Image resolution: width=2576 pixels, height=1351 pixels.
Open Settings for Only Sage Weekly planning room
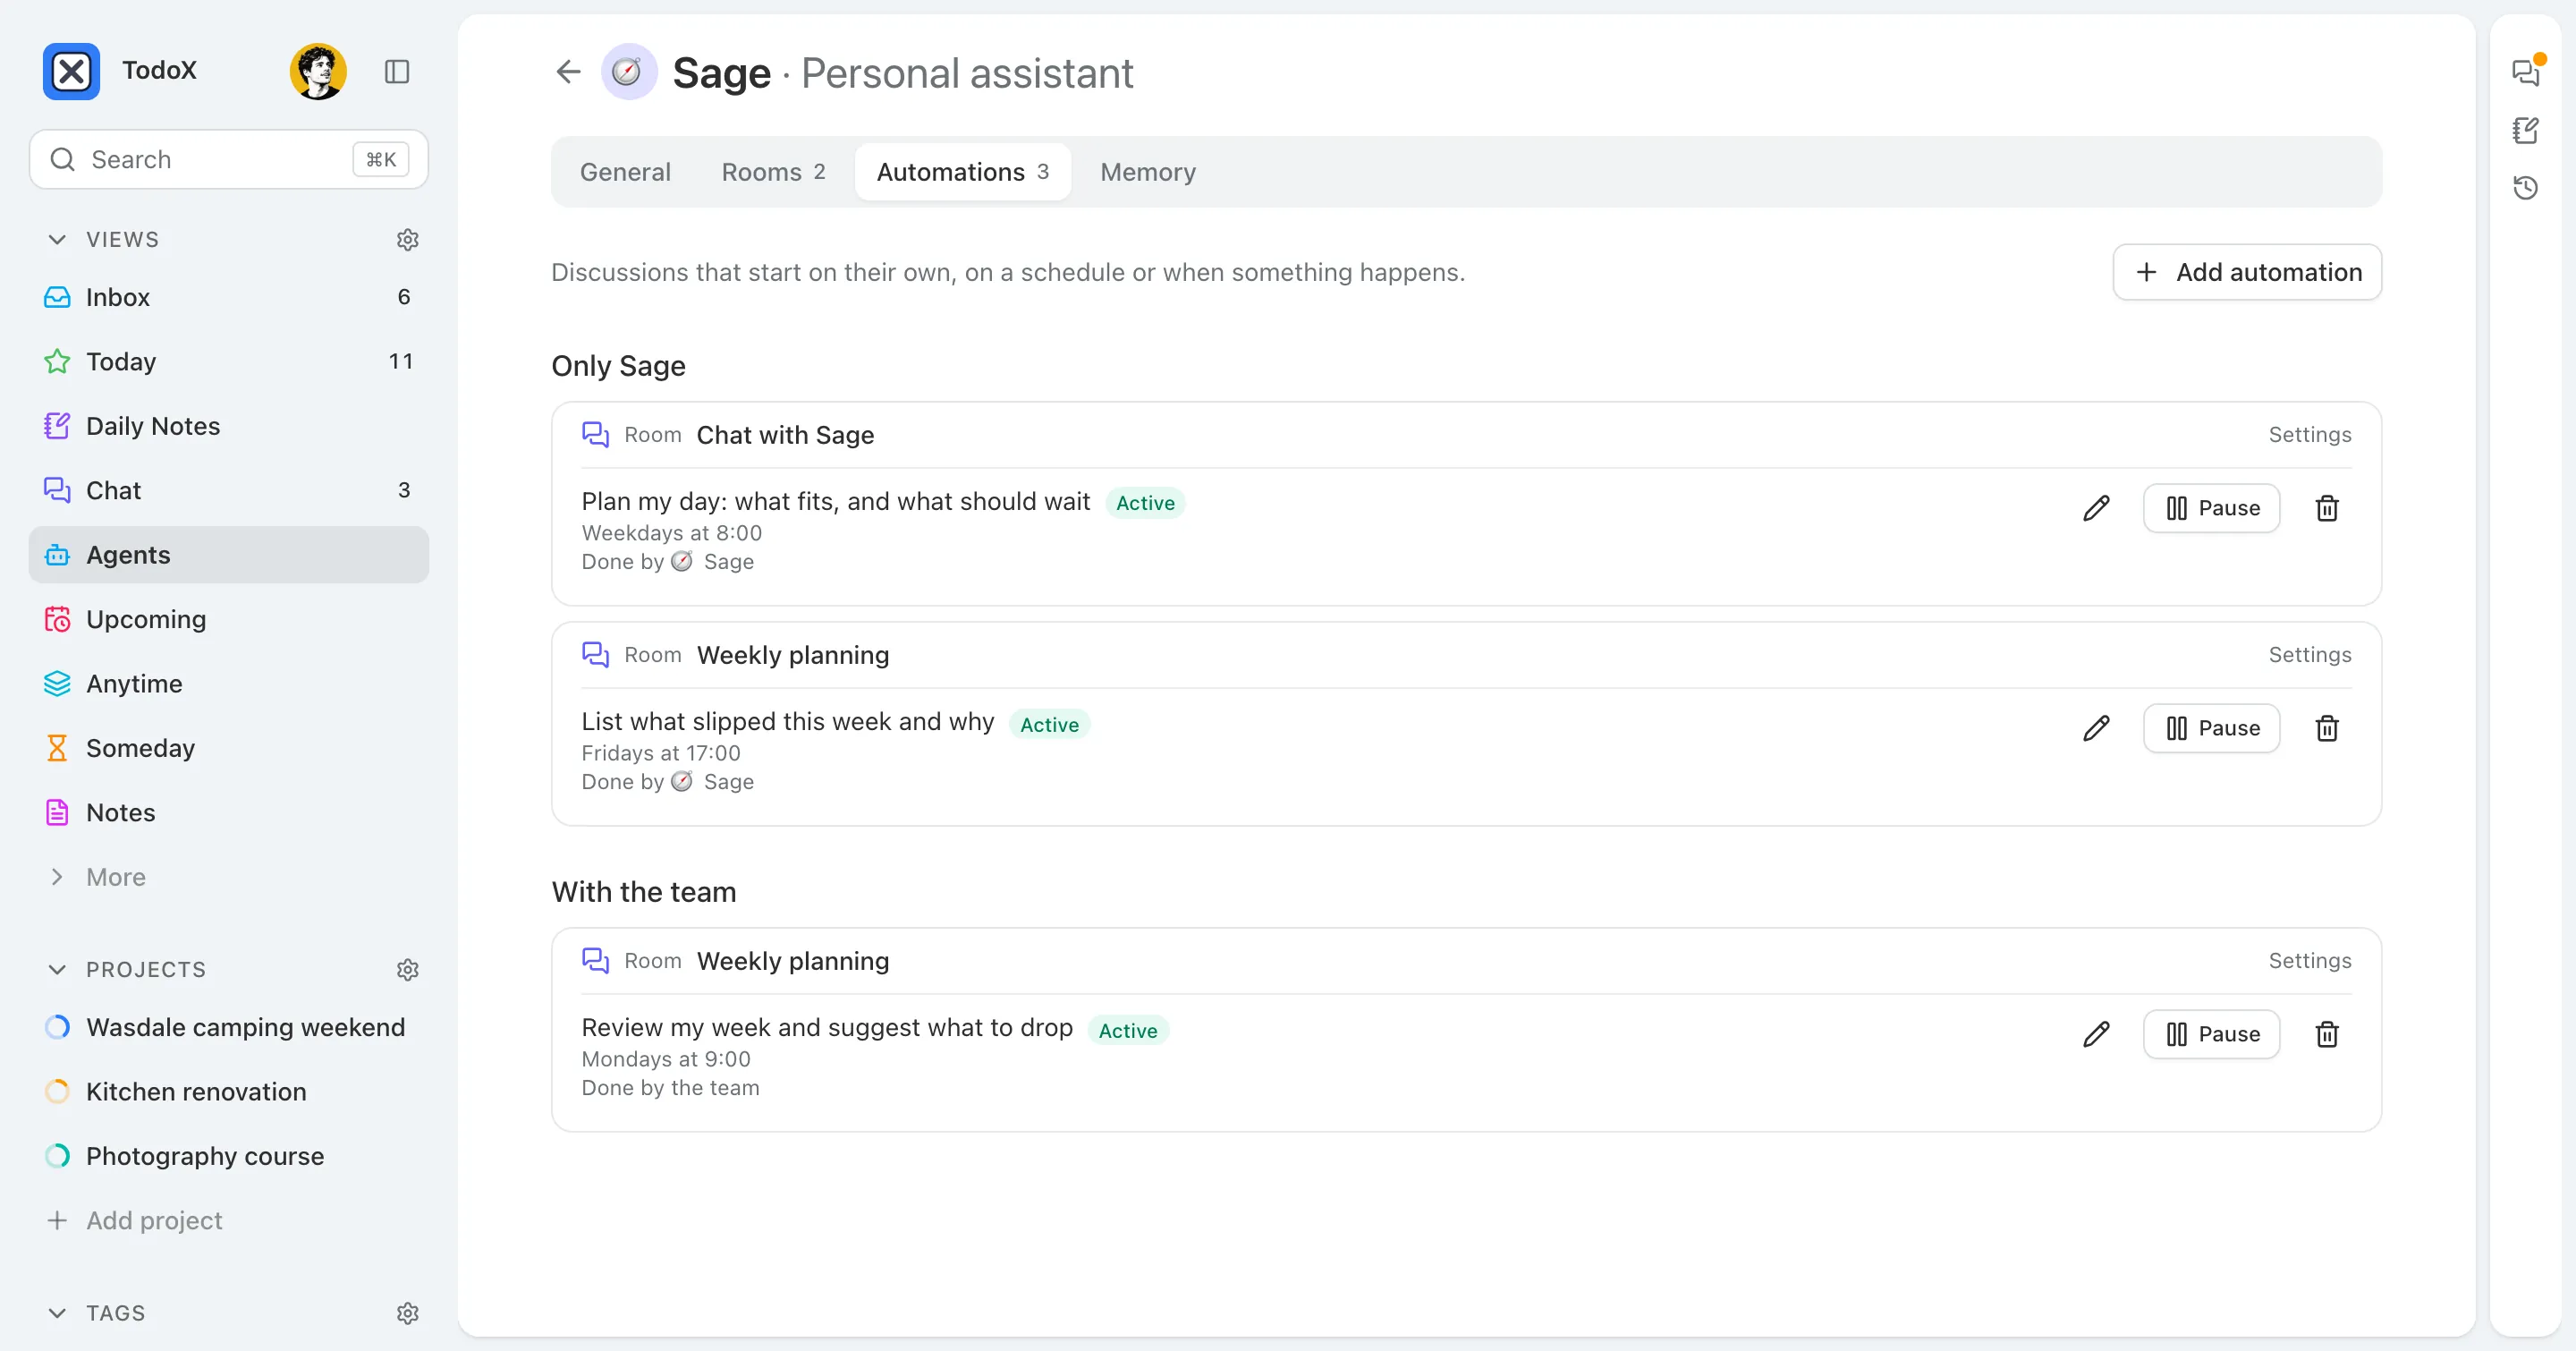(2309, 655)
